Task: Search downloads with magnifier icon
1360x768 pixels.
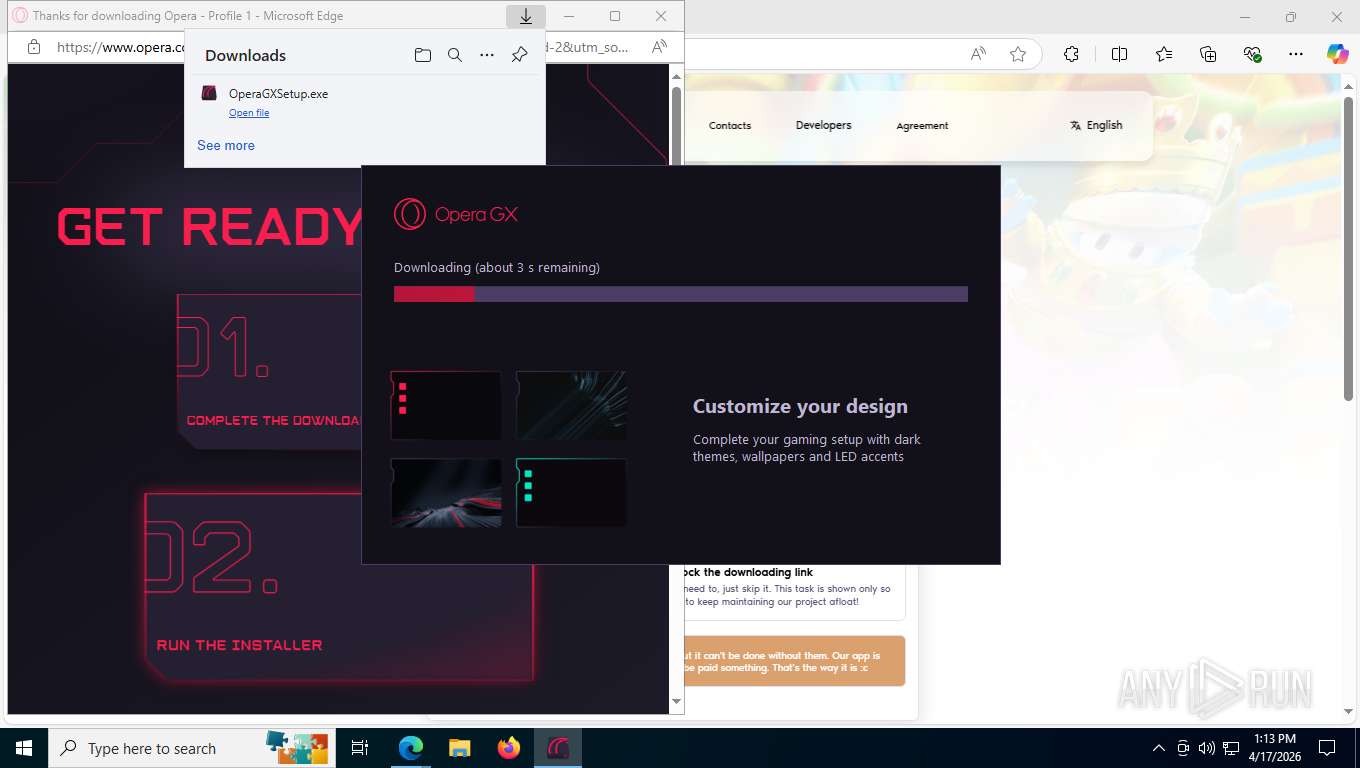Action: pos(455,55)
